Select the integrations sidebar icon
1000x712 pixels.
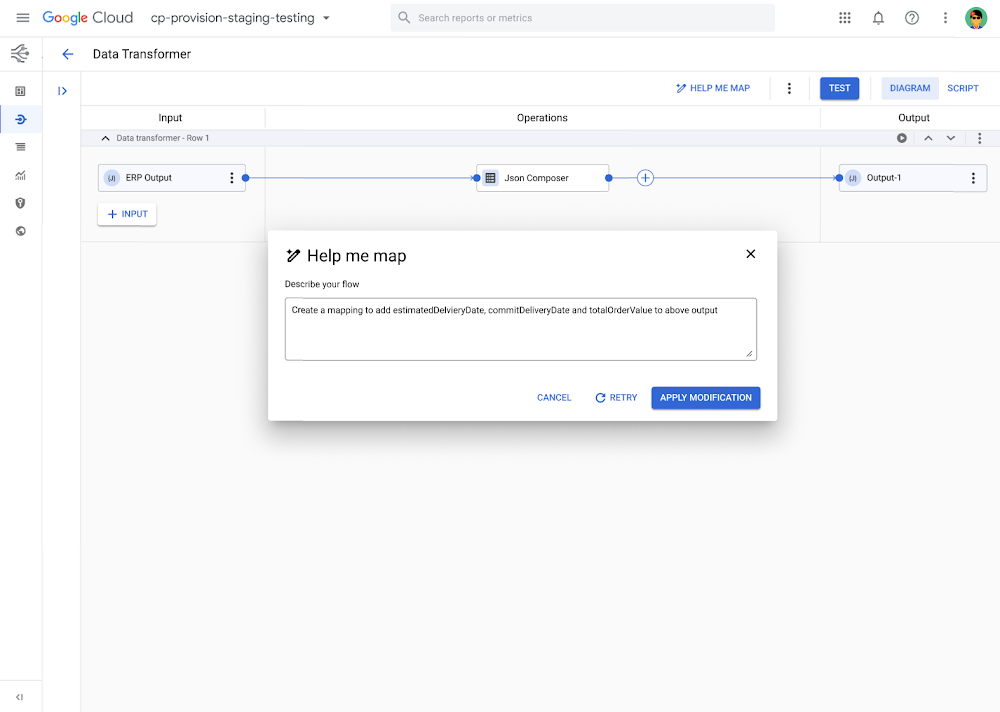(x=20, y=119)
